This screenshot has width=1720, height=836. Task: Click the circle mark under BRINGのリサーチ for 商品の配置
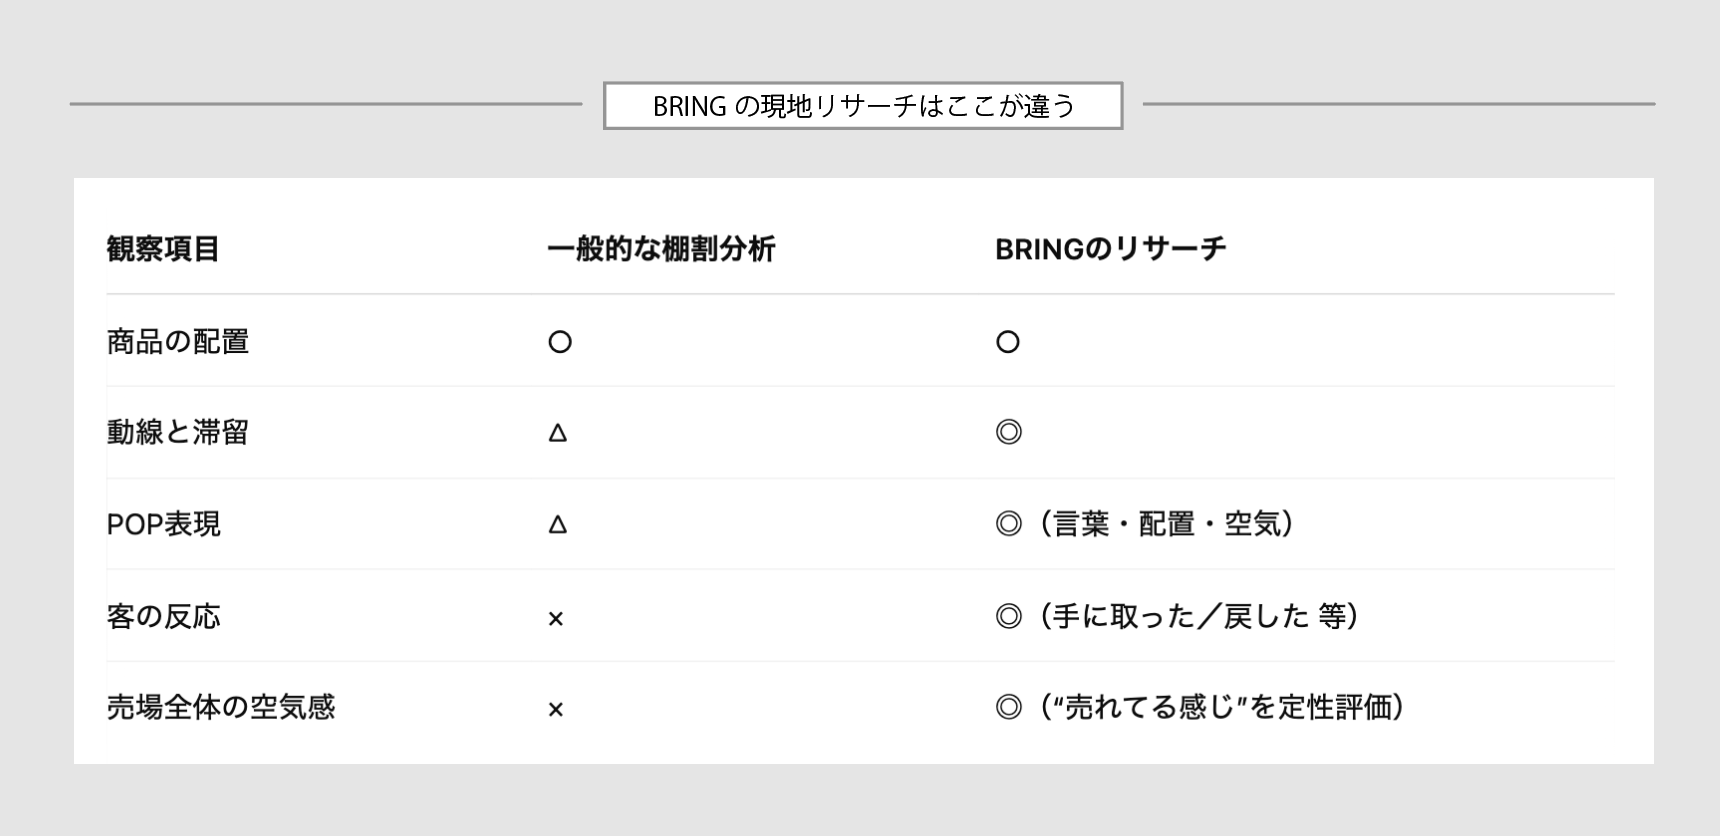1008,342
